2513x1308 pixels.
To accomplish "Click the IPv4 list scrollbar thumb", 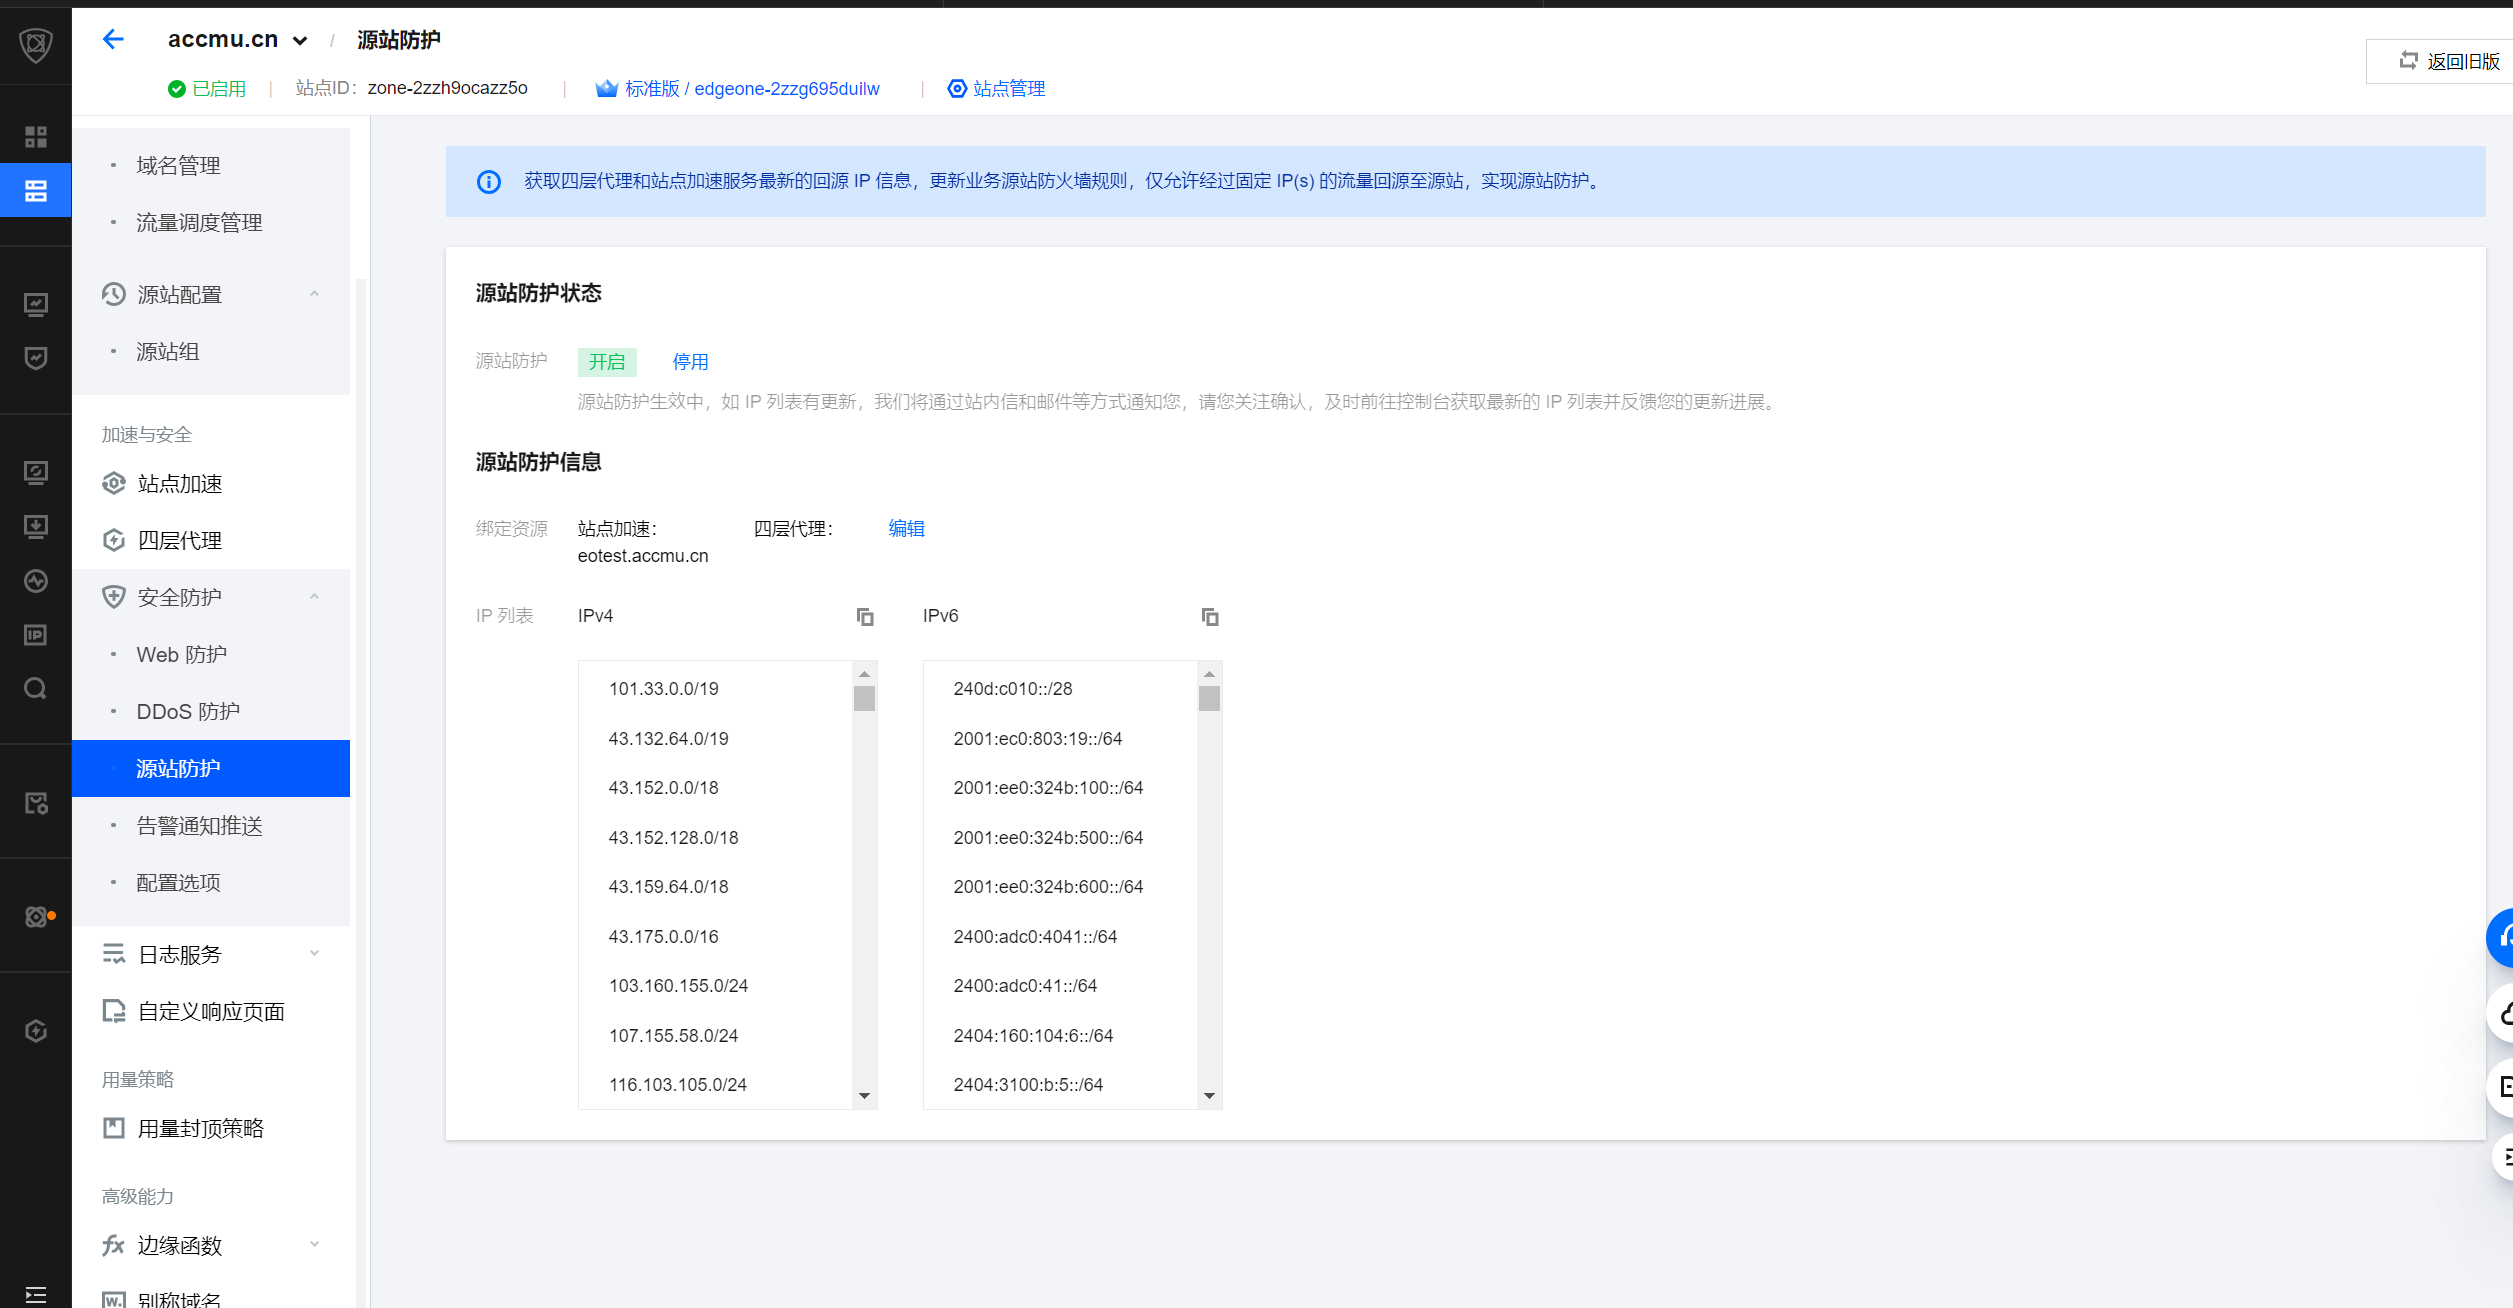I will click(x=865, y=698).
